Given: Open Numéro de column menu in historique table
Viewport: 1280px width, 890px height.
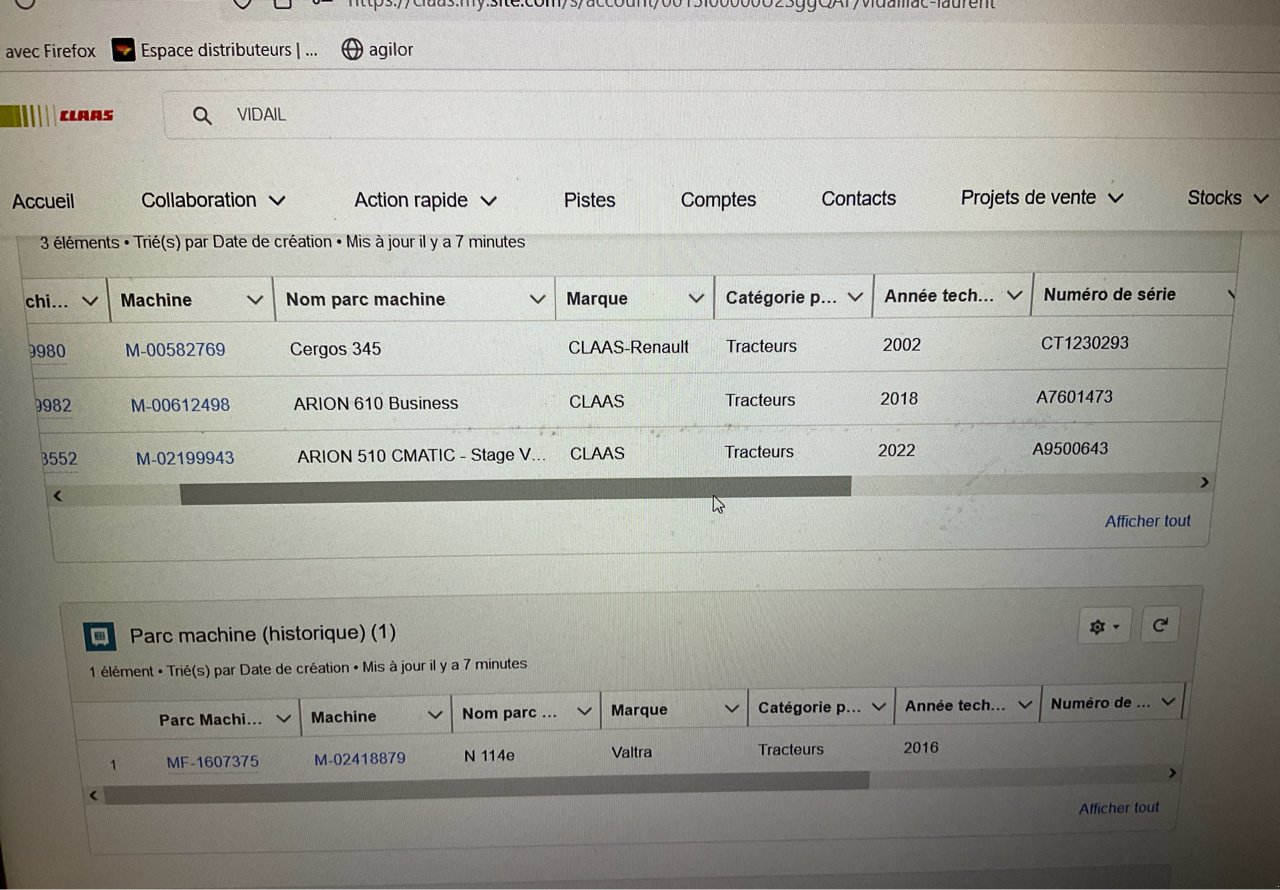Looking at the screenshot, I should click(x=1168, y=703).
